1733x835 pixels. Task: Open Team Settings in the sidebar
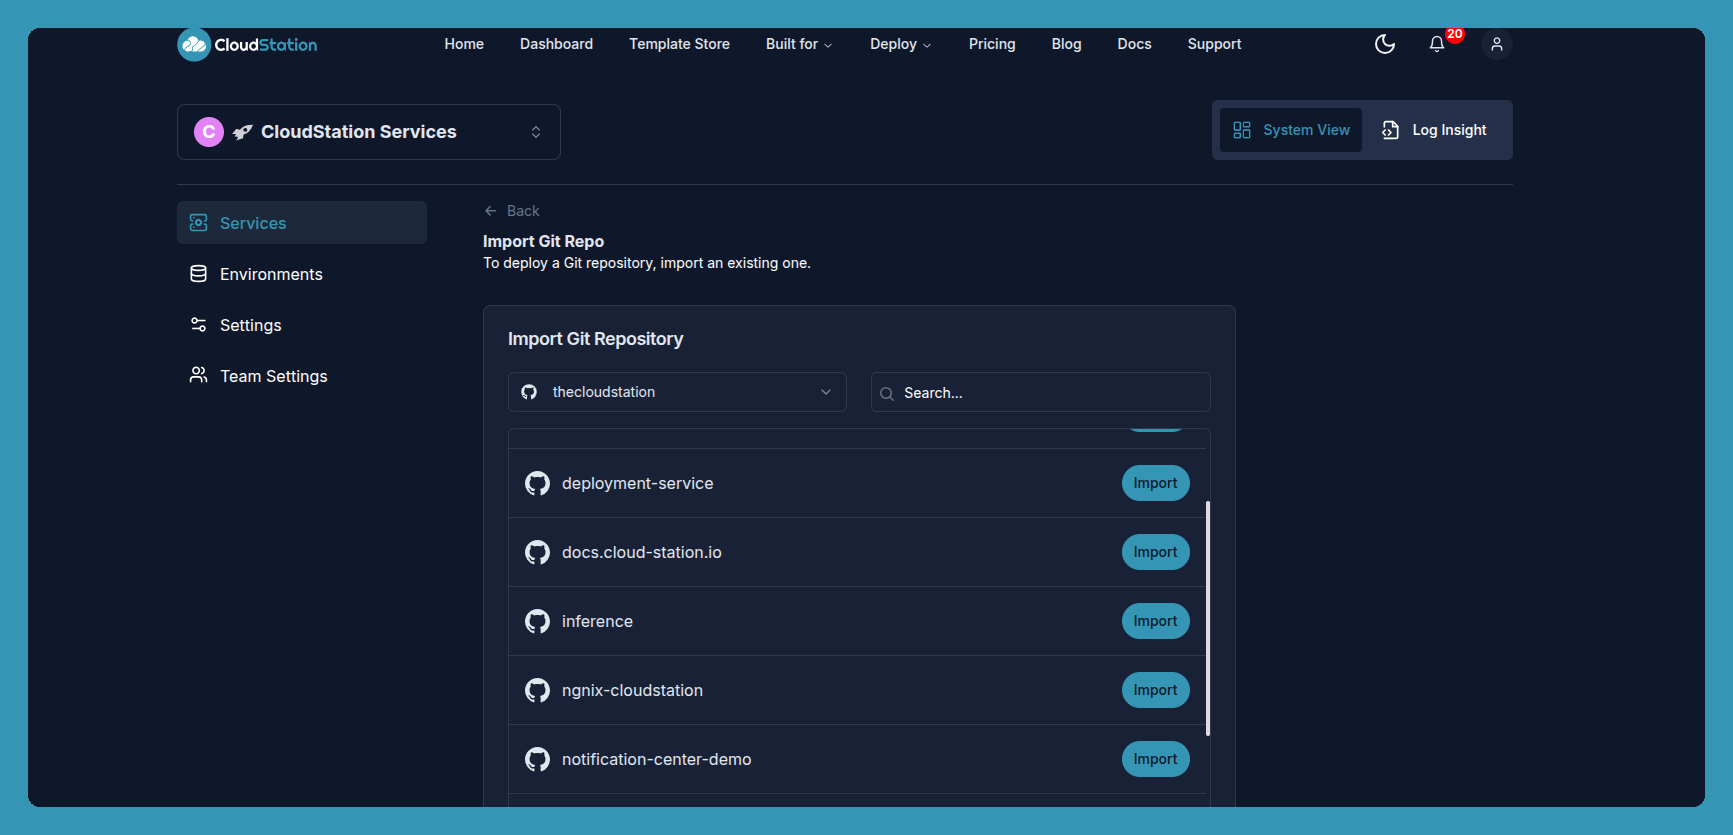tap(302, 376)
